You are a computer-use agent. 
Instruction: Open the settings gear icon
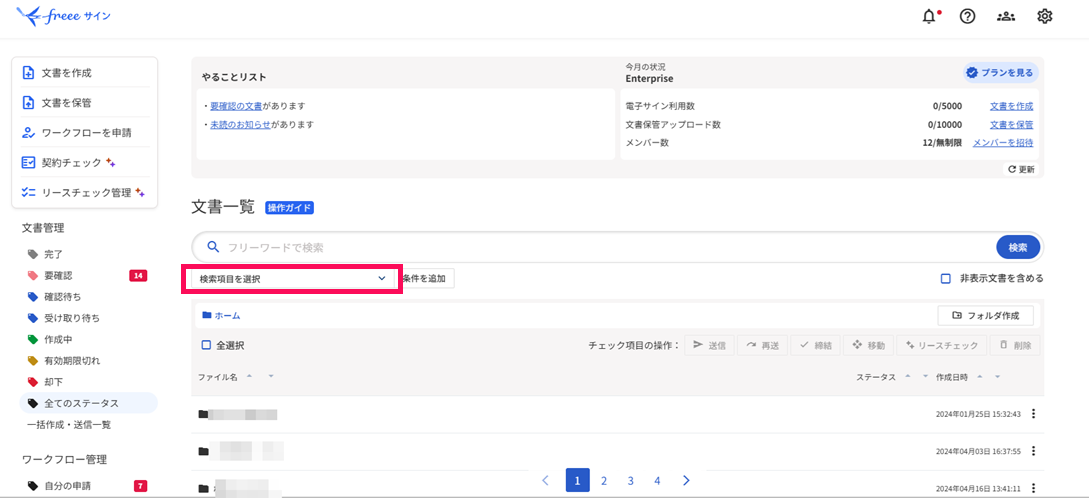(1045, 17)
